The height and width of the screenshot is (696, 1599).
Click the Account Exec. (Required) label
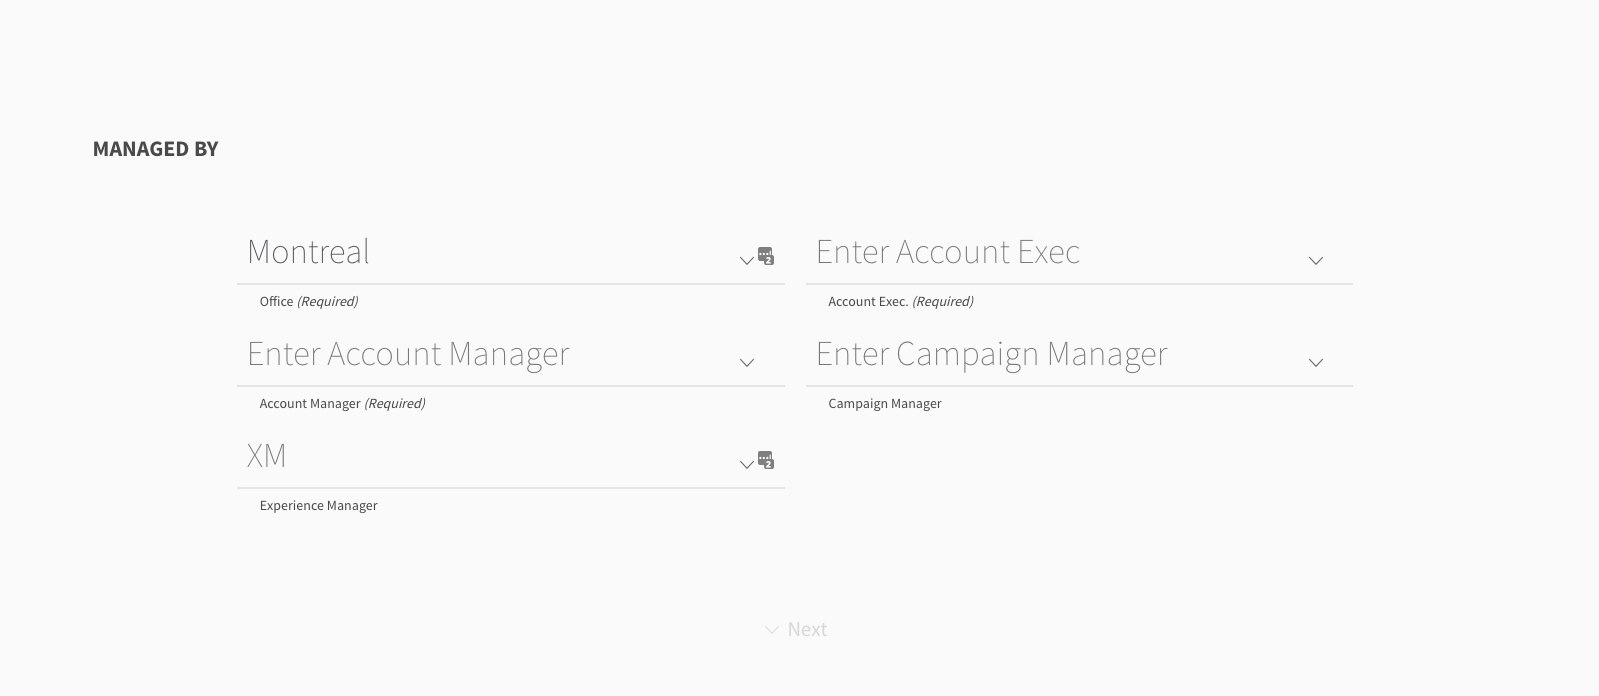point(900,301)
